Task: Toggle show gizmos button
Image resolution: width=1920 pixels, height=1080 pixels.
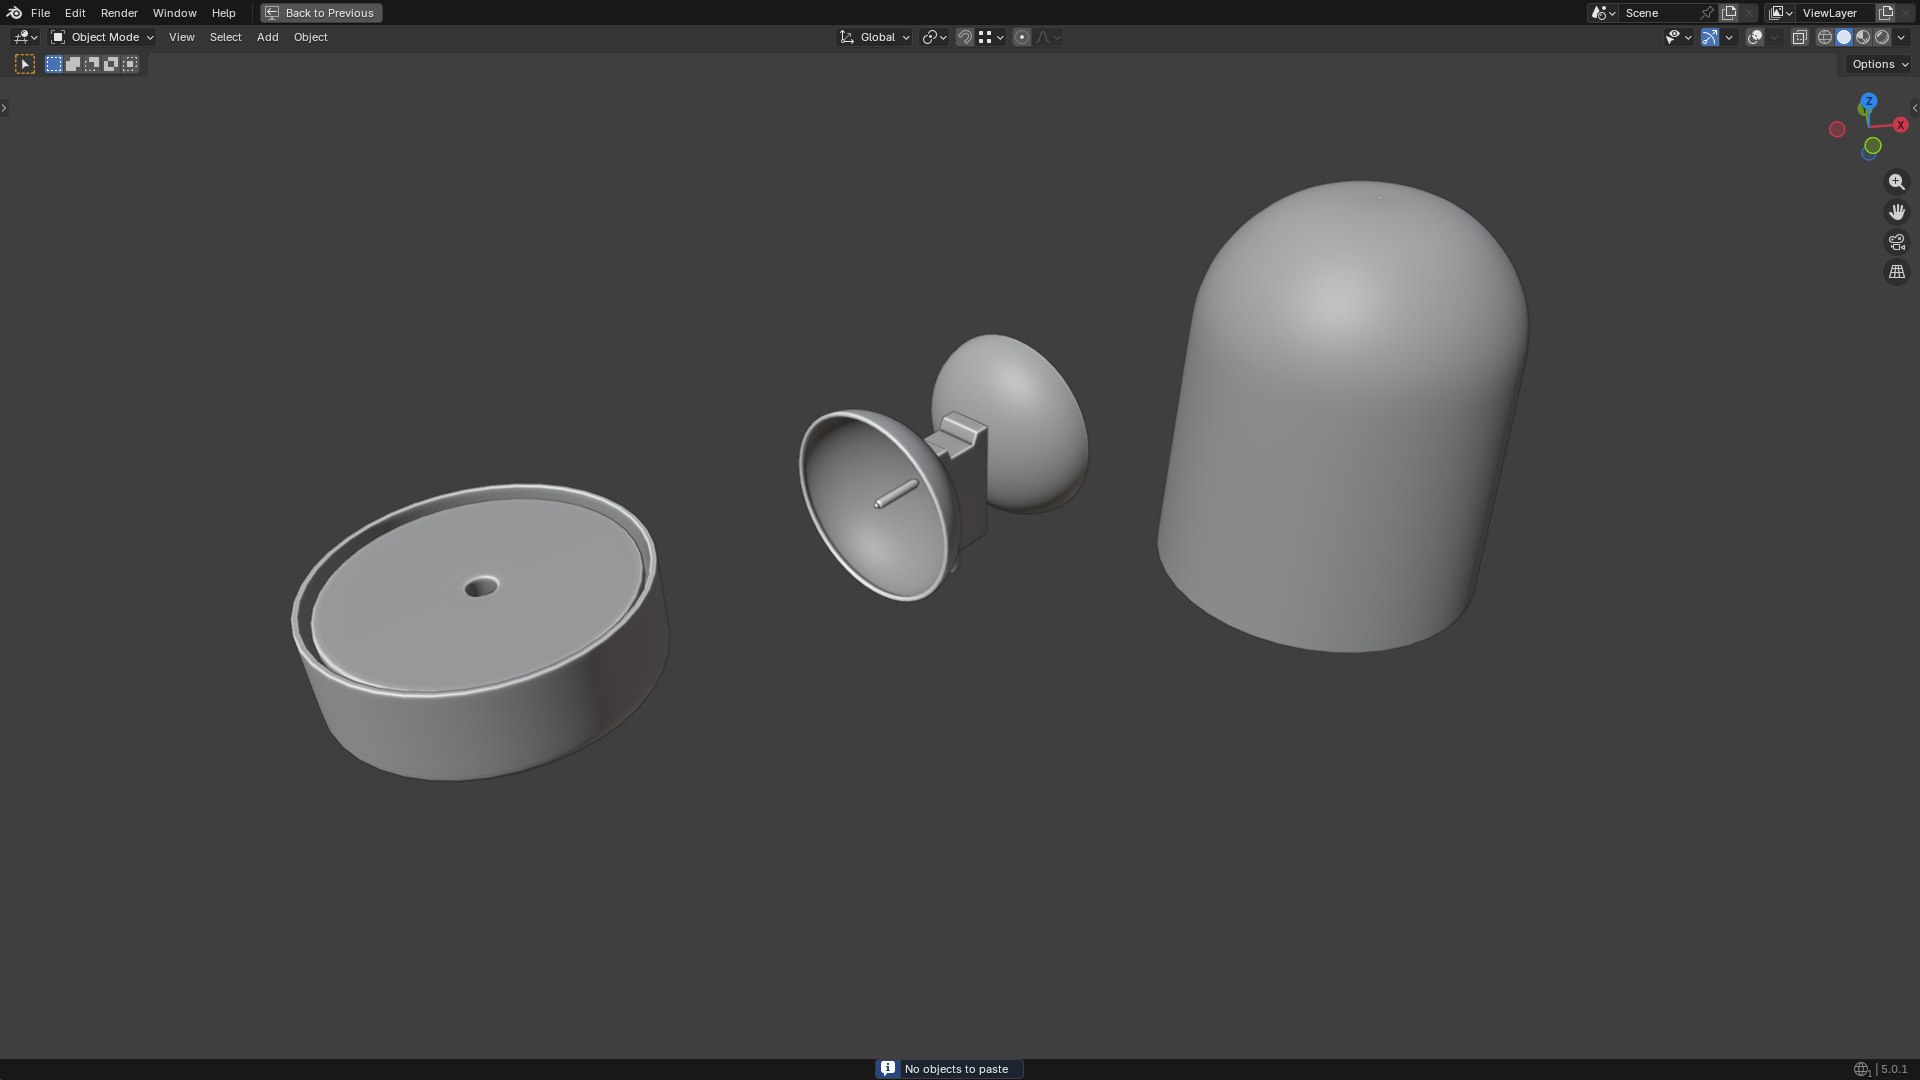Action: (1710, 37)
